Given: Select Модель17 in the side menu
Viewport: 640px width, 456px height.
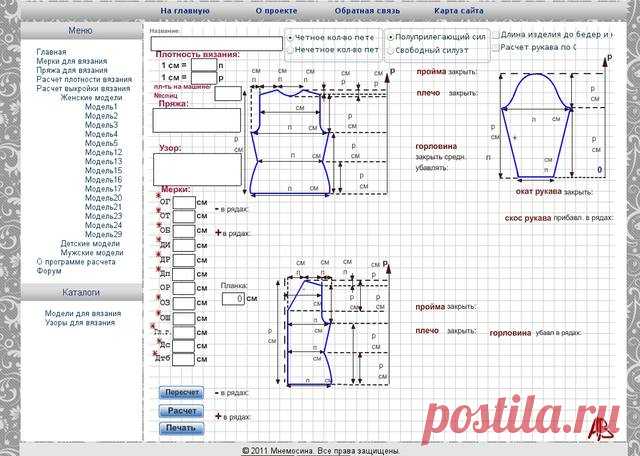Looking at the screenshot, I should pyautogui.click(x=103, y=189).
